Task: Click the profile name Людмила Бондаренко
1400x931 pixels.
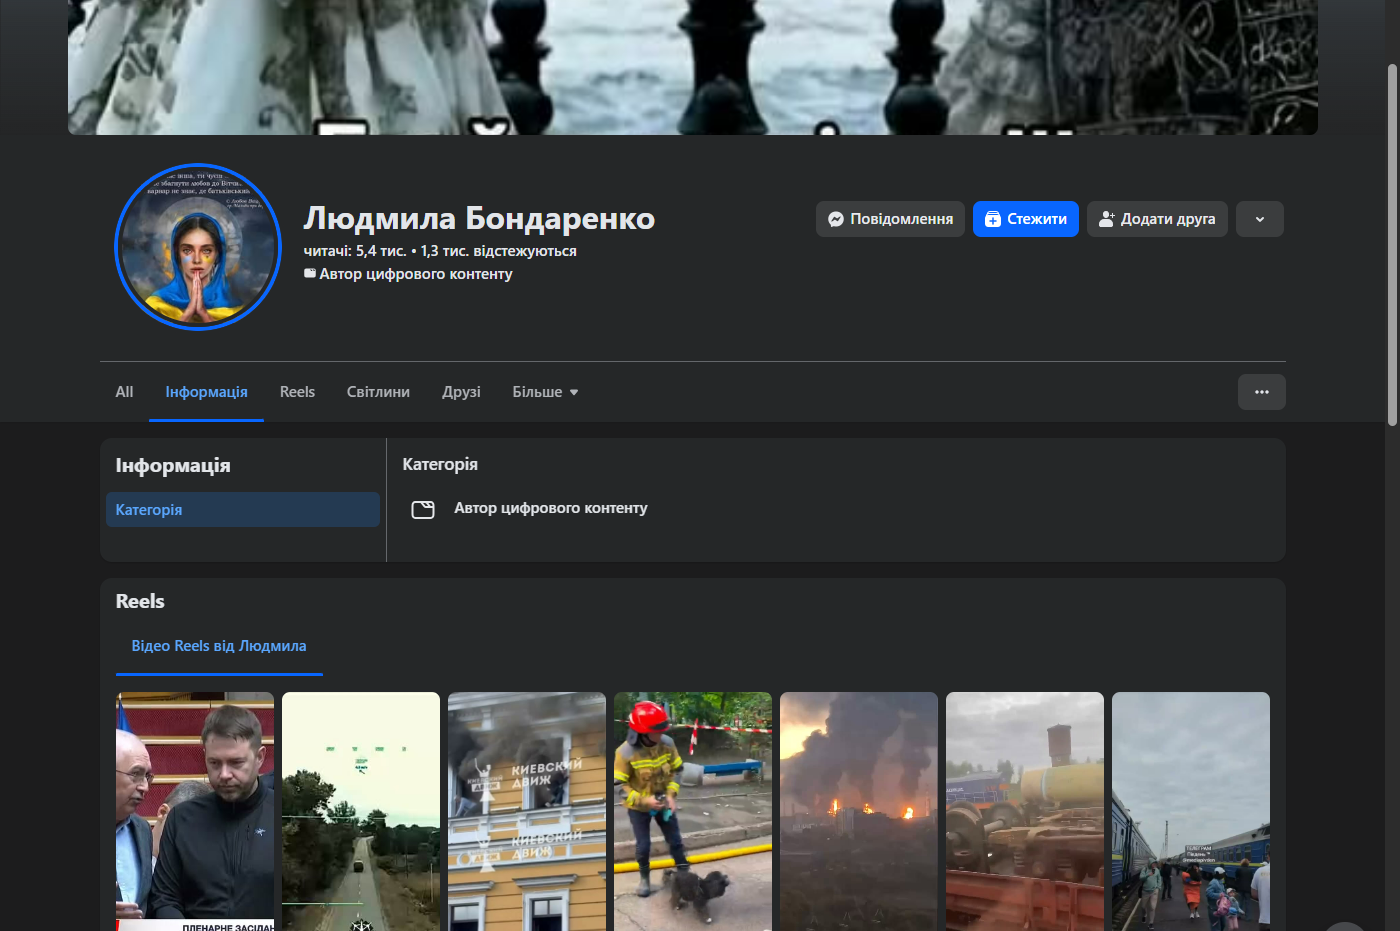Action: coord(479,218)
